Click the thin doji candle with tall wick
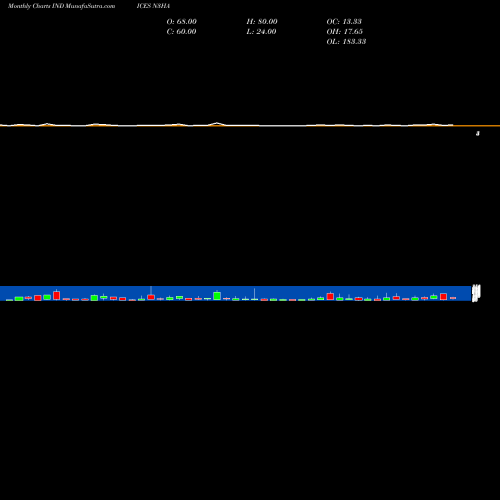 [255, 294]
